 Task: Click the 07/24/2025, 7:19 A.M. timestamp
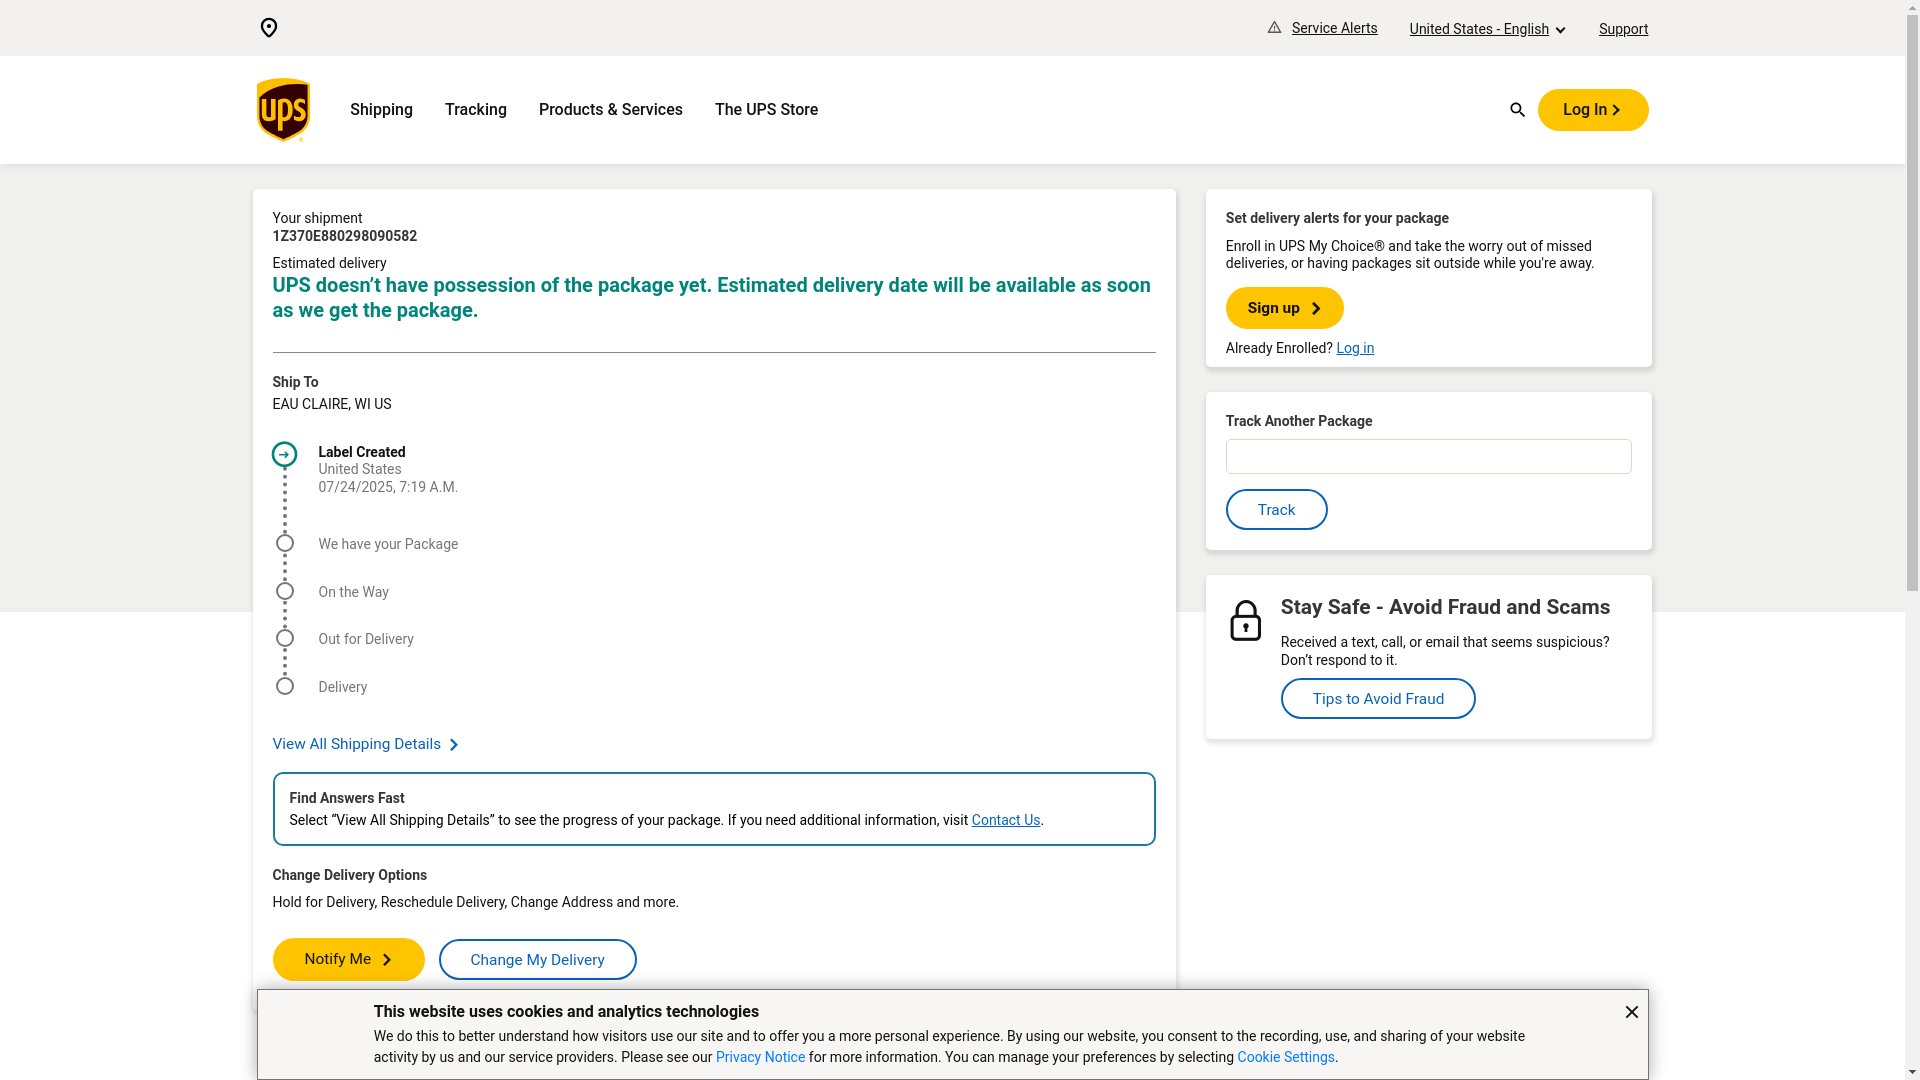click(388, 487)
